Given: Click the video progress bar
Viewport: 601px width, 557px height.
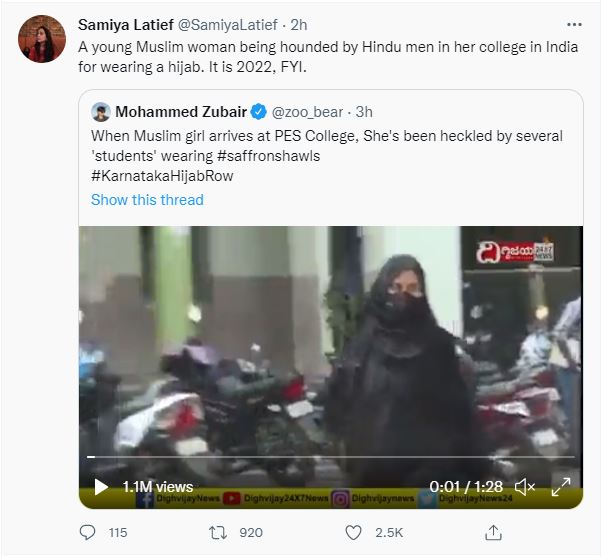Looking at the screenshot, I should point(330,457).
